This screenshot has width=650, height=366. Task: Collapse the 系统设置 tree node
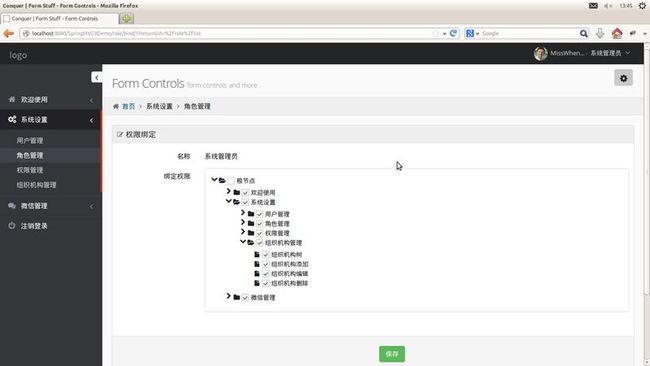click(228, 201)
